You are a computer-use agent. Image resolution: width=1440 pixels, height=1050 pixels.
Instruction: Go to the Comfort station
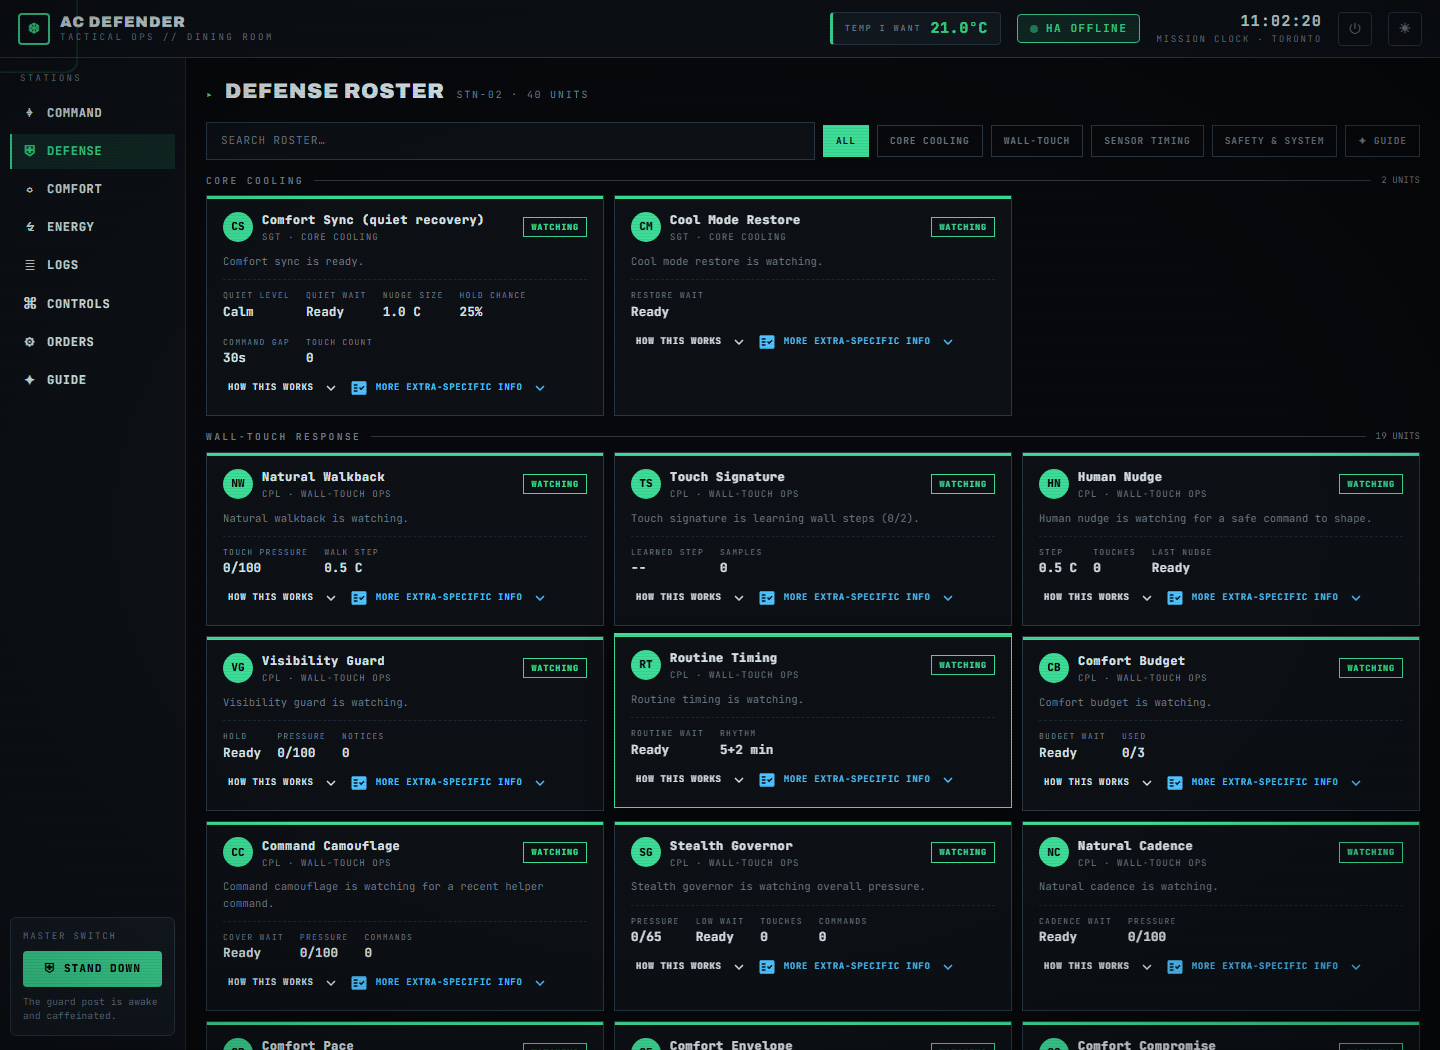pos(92,189)
